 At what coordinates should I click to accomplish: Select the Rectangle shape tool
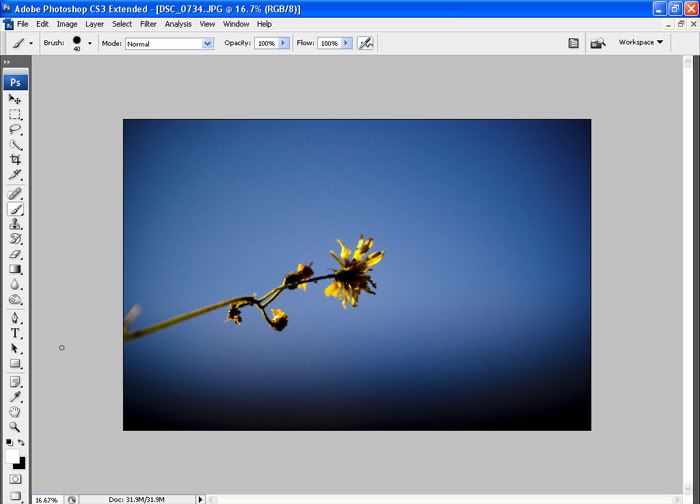point(15,363)
